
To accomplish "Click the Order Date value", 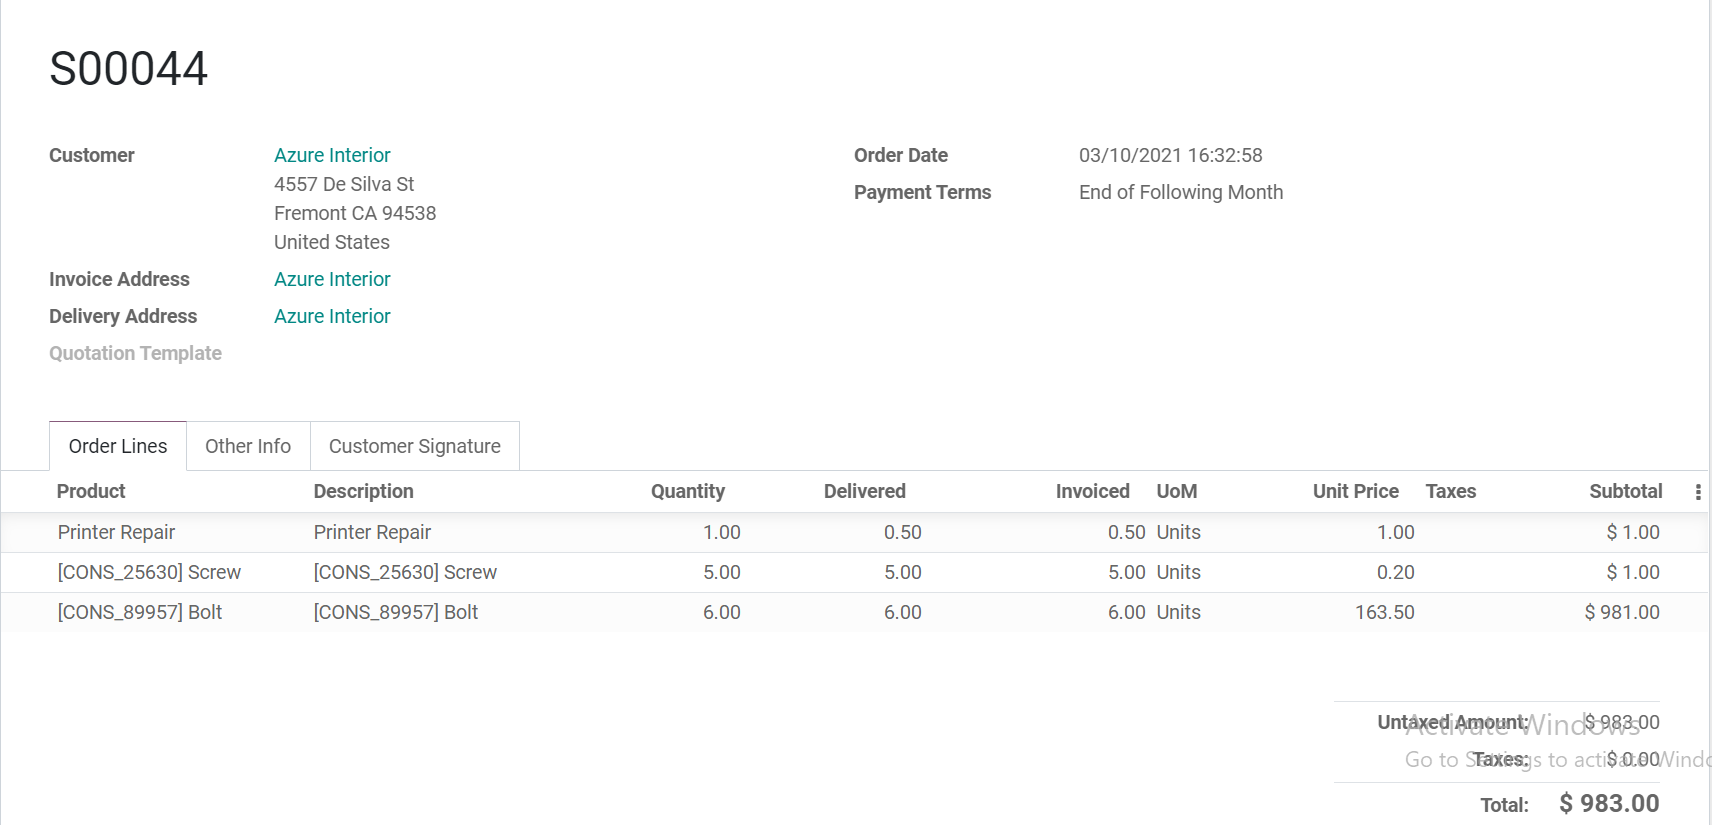I will coord(1170,155).
